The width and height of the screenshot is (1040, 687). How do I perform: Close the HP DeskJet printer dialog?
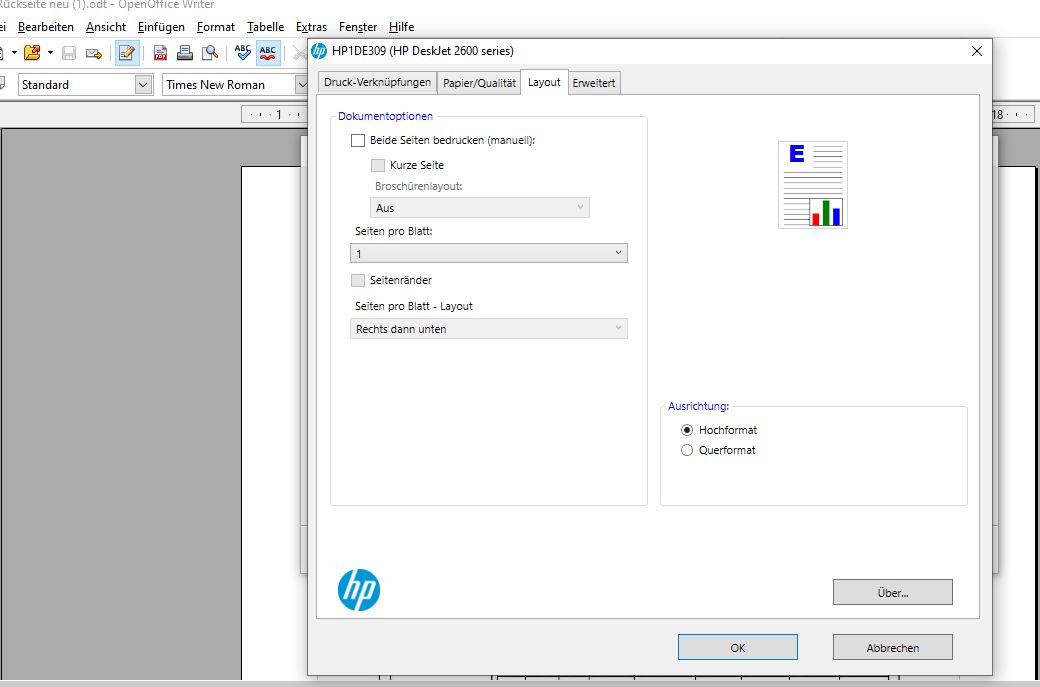point(976,51)
